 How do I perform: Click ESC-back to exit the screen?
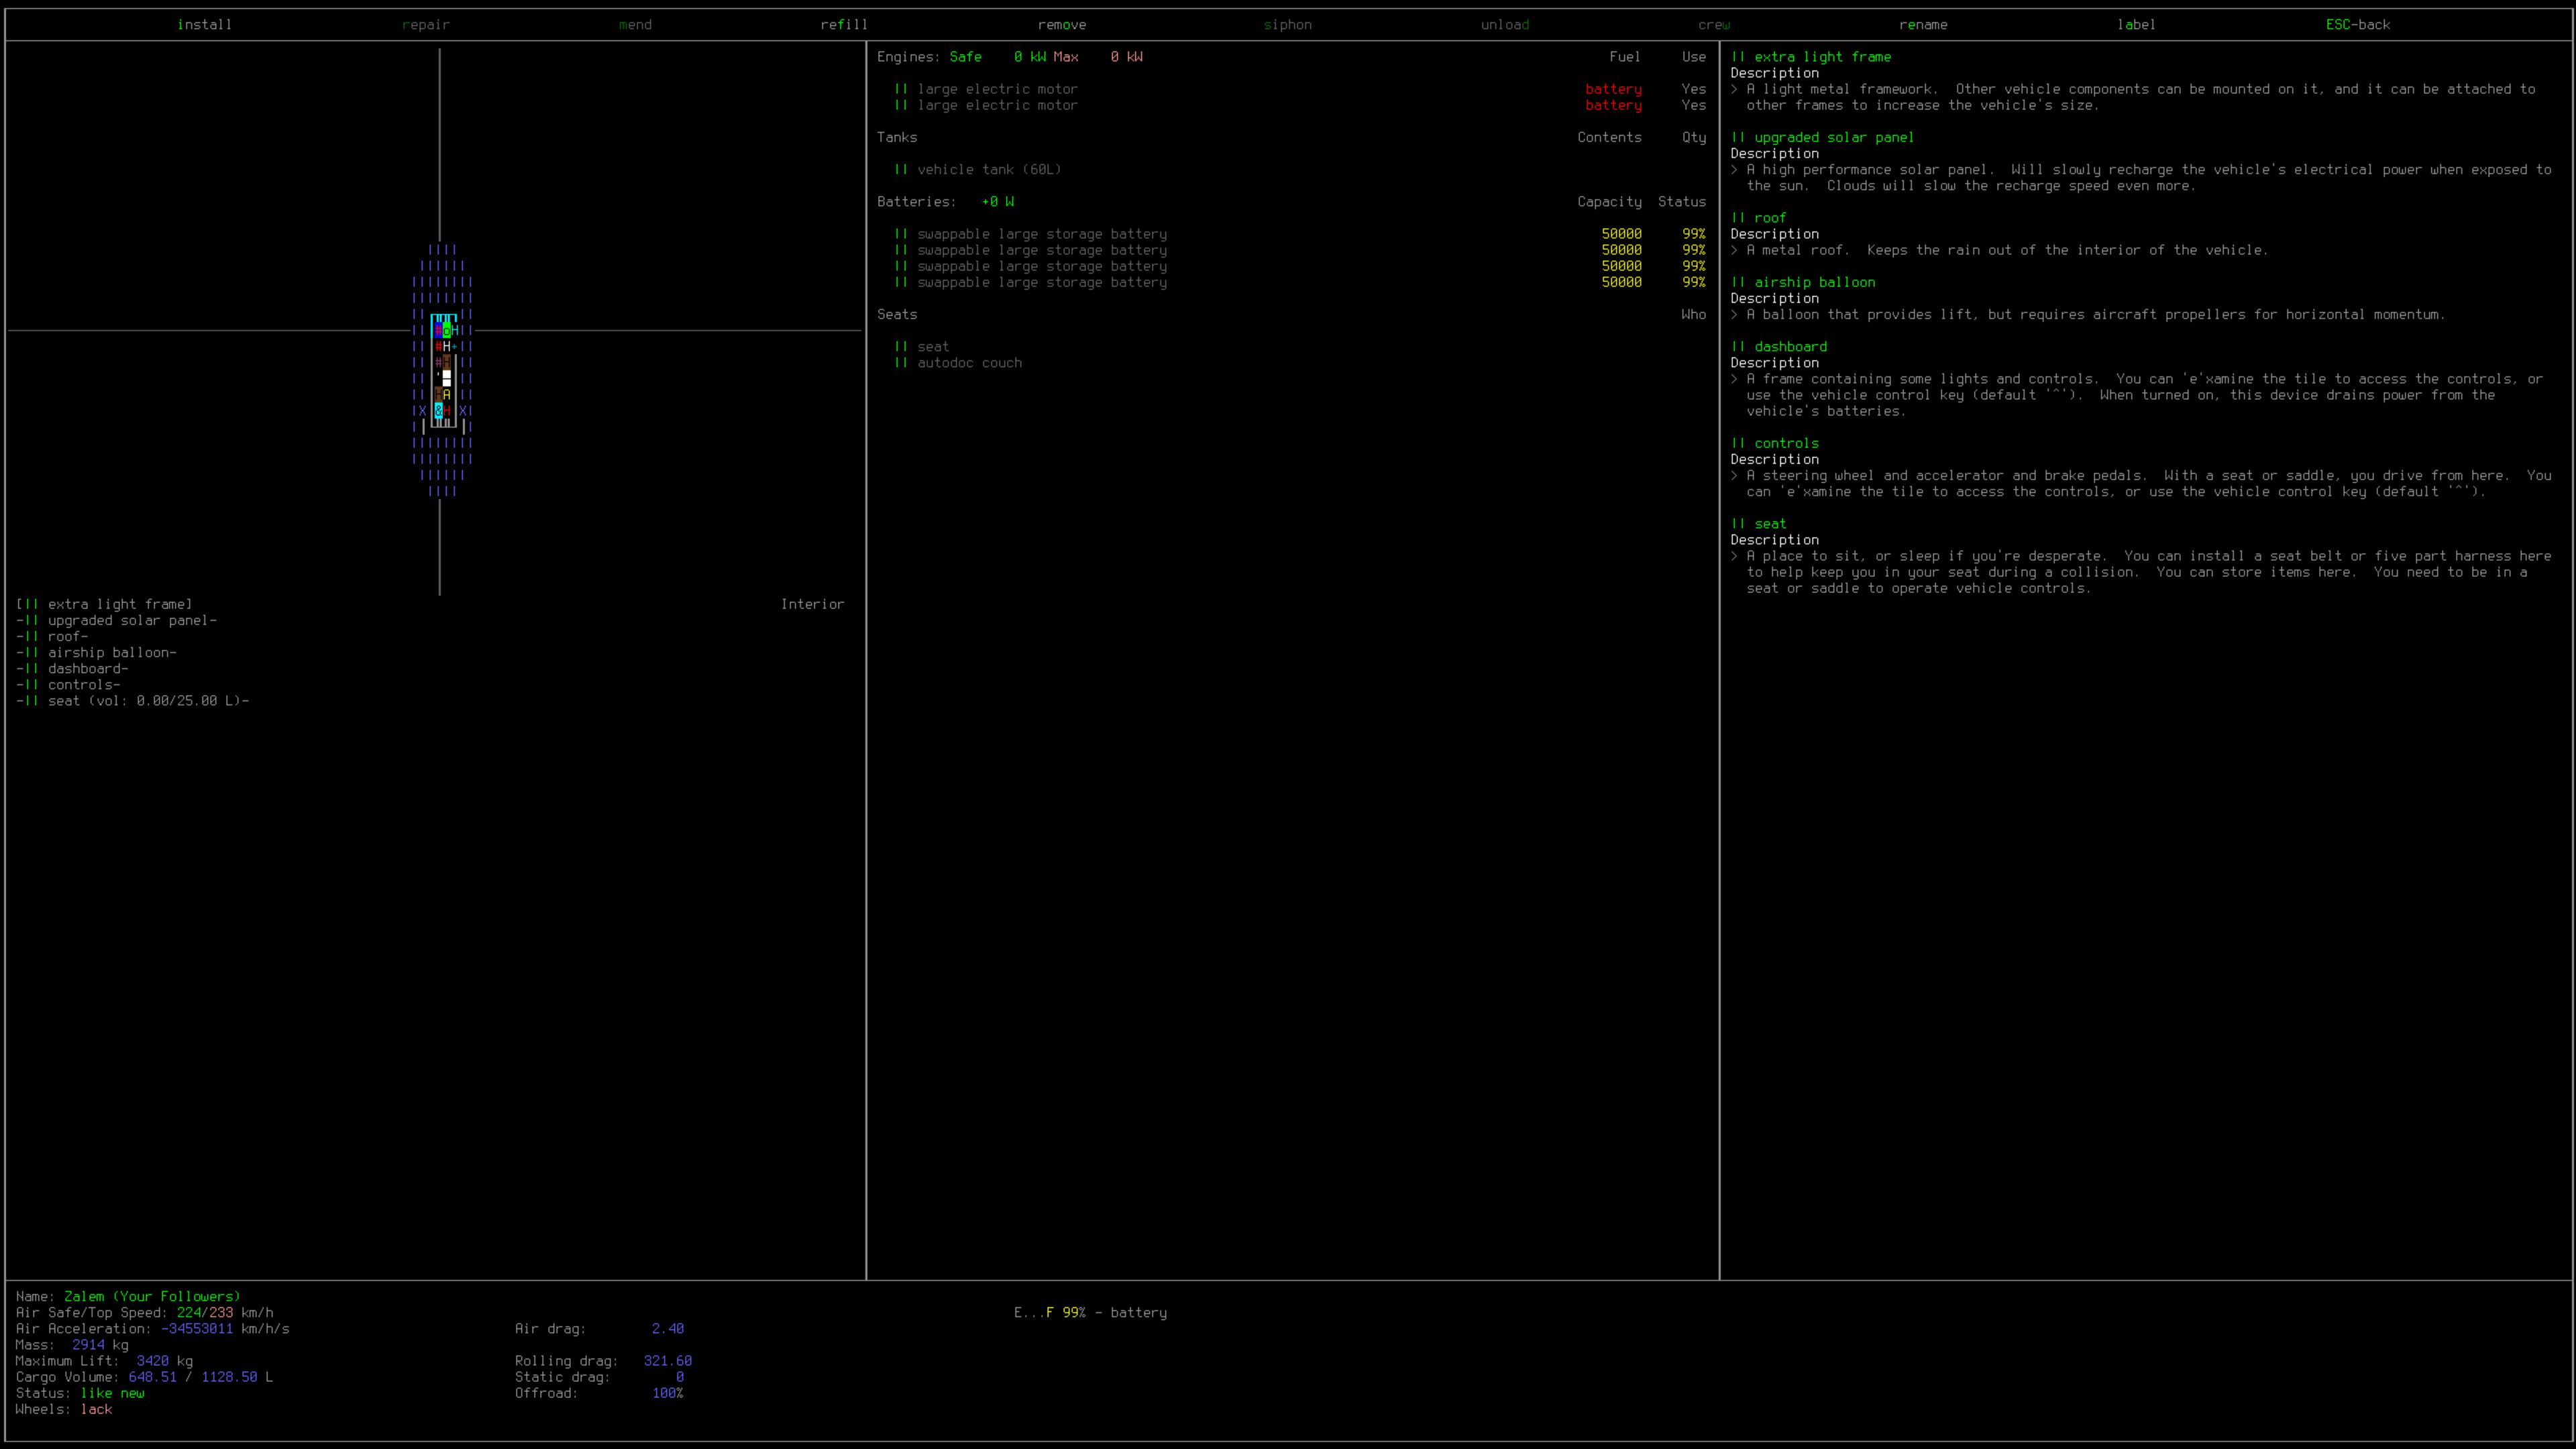[x=2357, y=24]
